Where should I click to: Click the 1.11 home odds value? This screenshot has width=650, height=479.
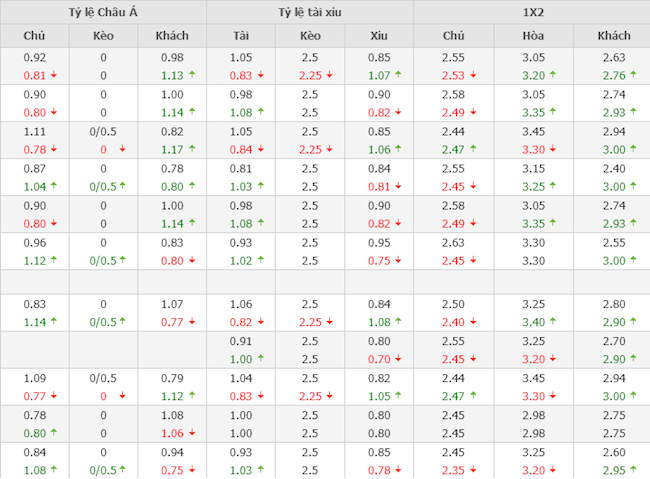point(34,131)
